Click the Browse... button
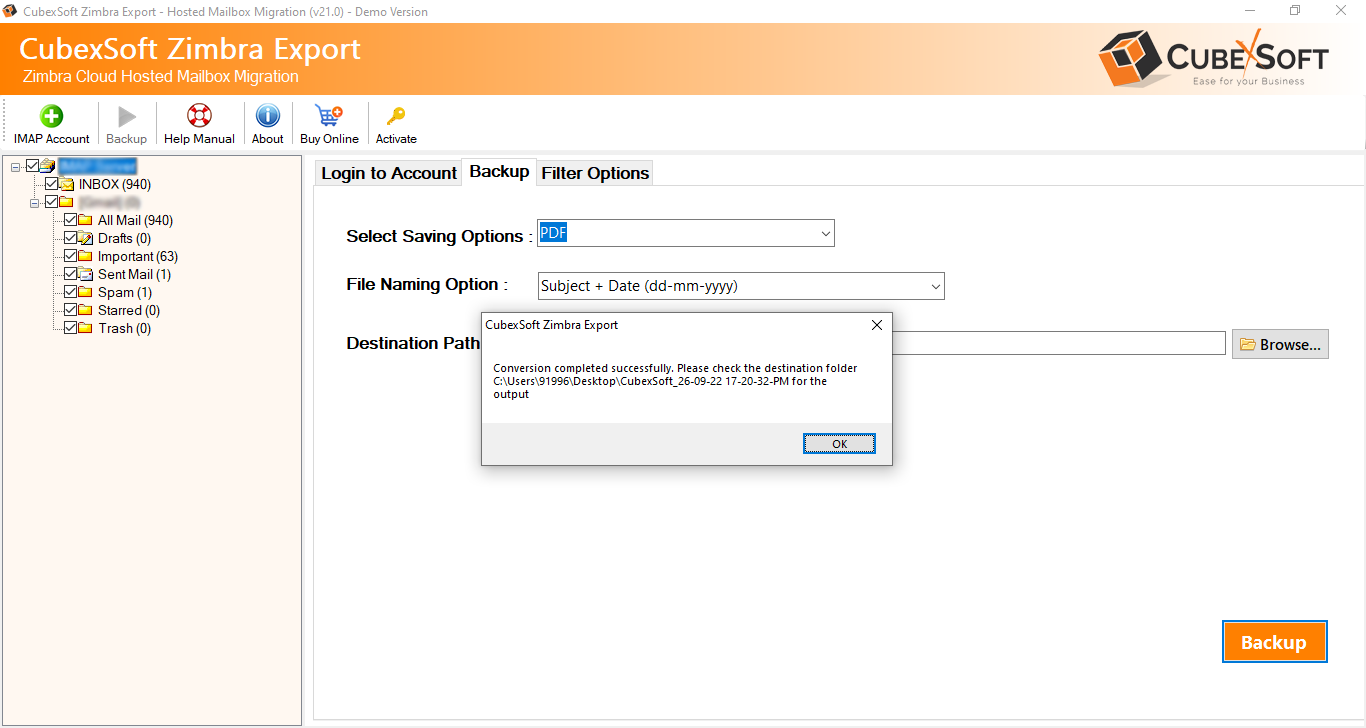Image resolution: width=1366 pixels, height=728 pixels. pos(1280,344)
